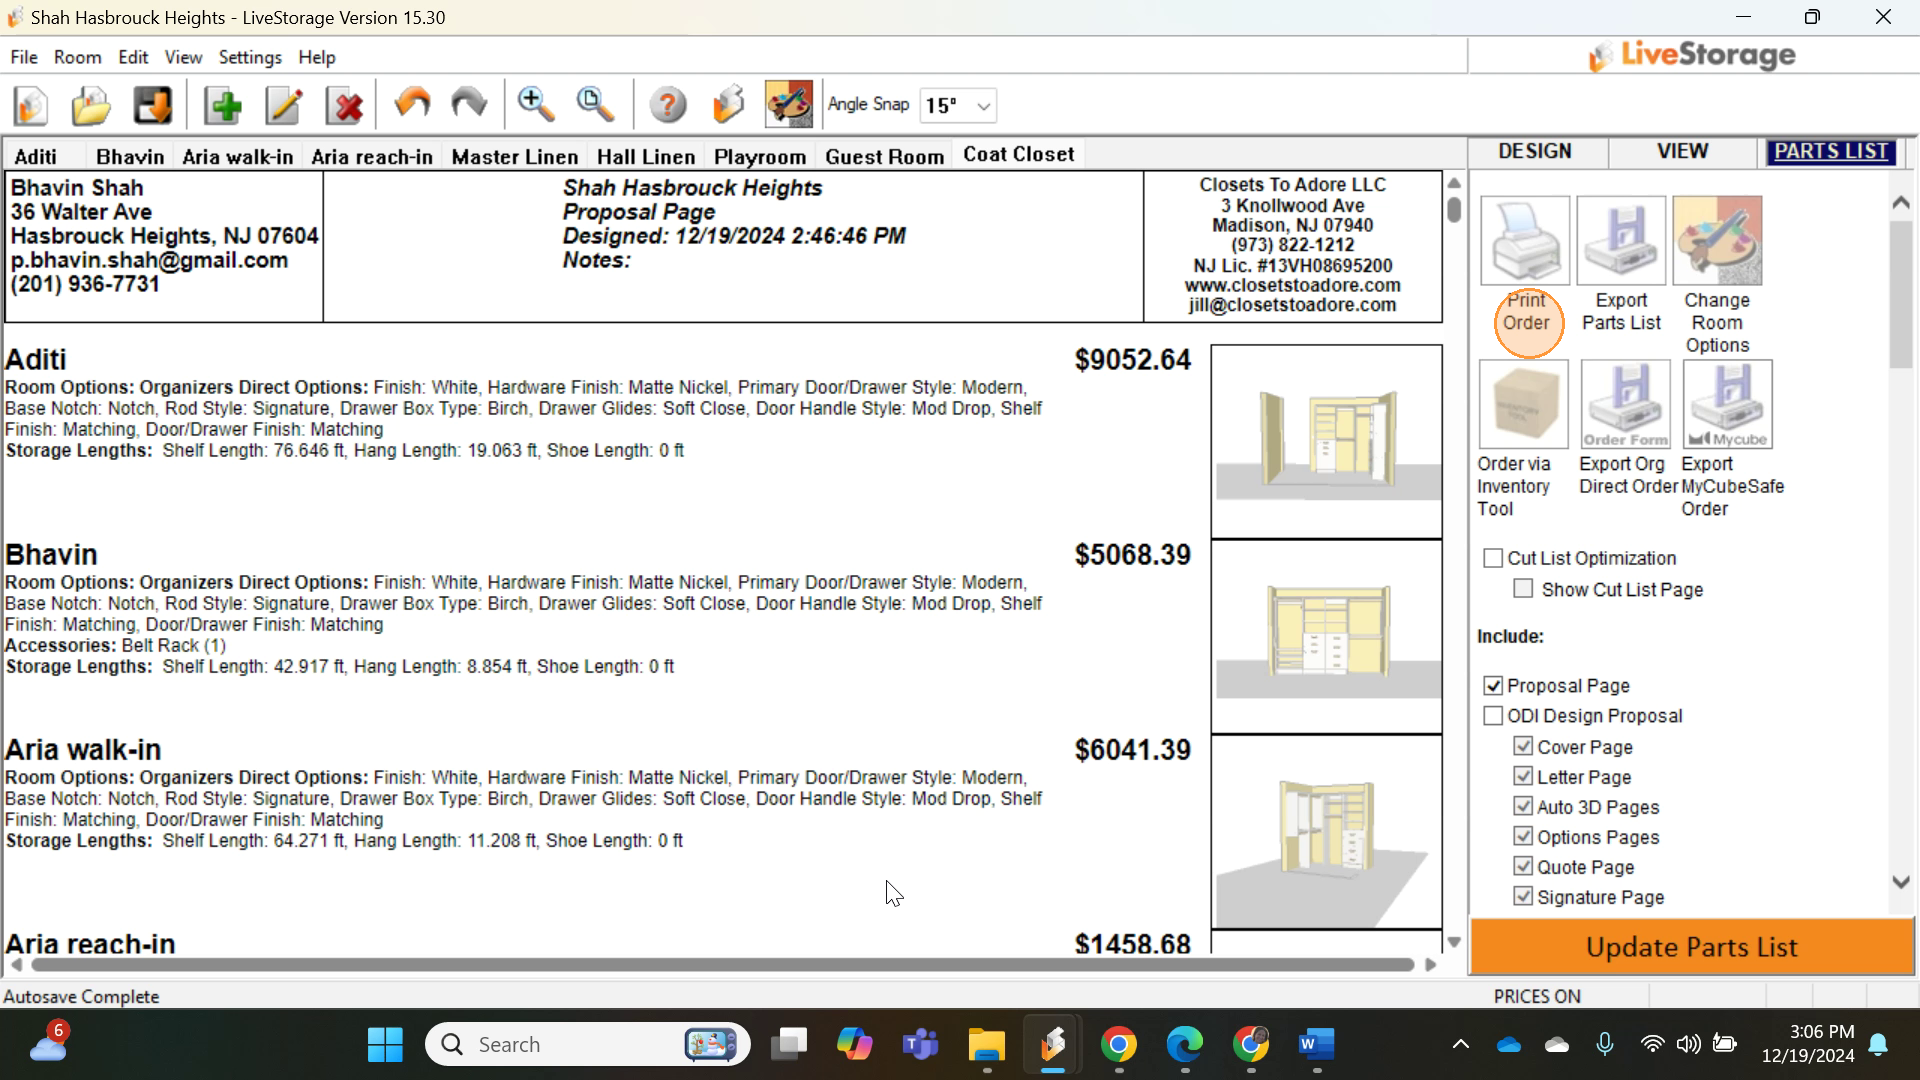Enable the Cut List Optimization checkbox
Screen dimensions: 1920x1080
[x=1493, y=558]
